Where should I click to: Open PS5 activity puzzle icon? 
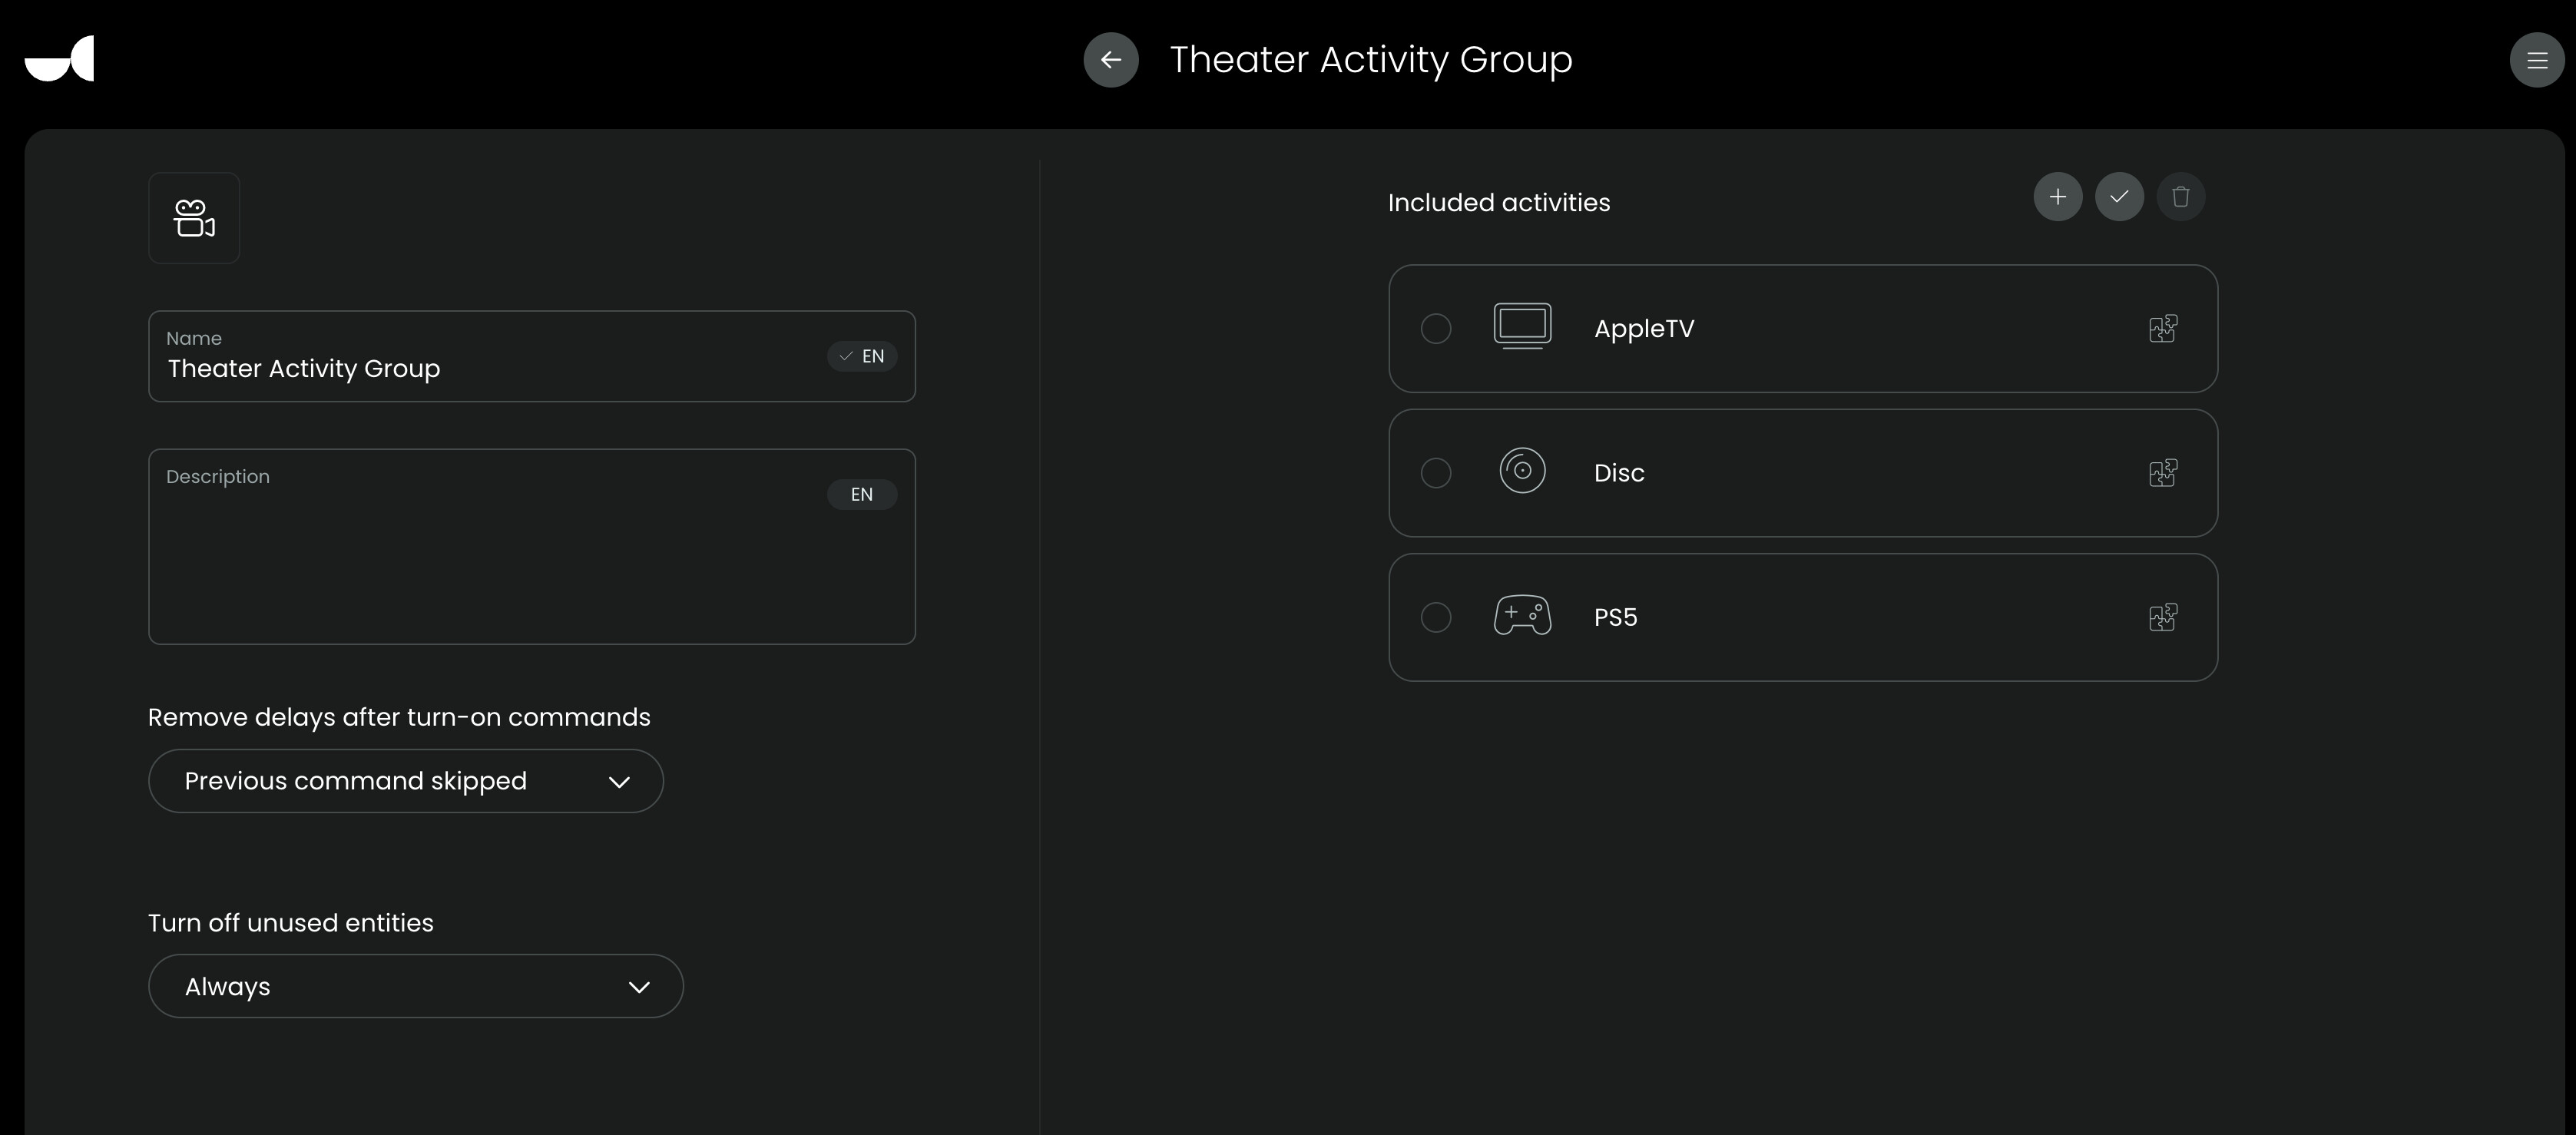[x=2163, y=617]
